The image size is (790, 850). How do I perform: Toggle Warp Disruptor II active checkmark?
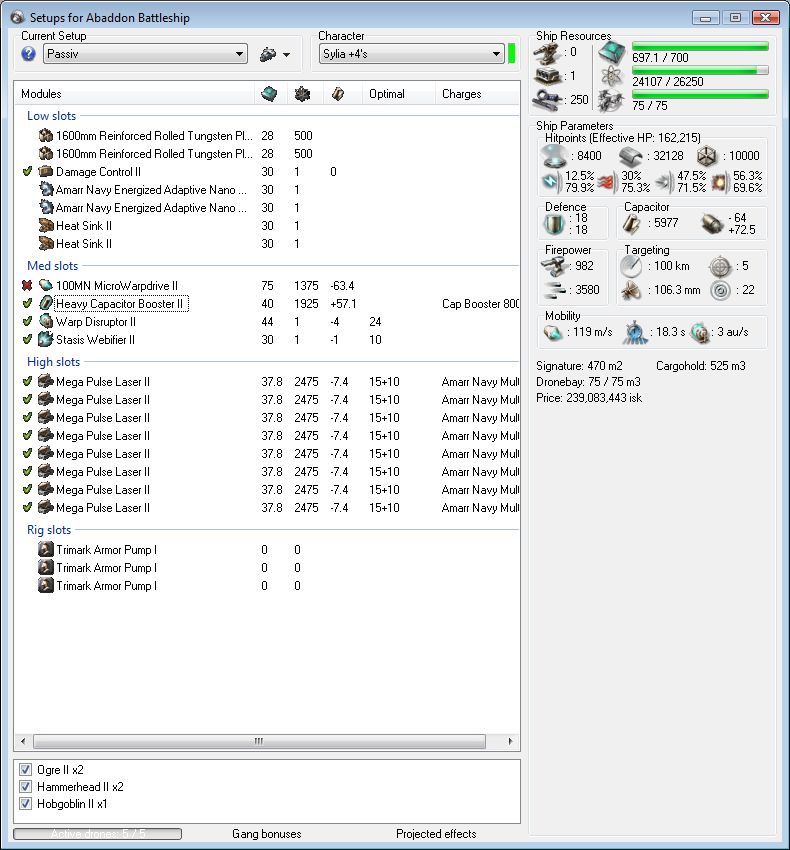(27, 321)
